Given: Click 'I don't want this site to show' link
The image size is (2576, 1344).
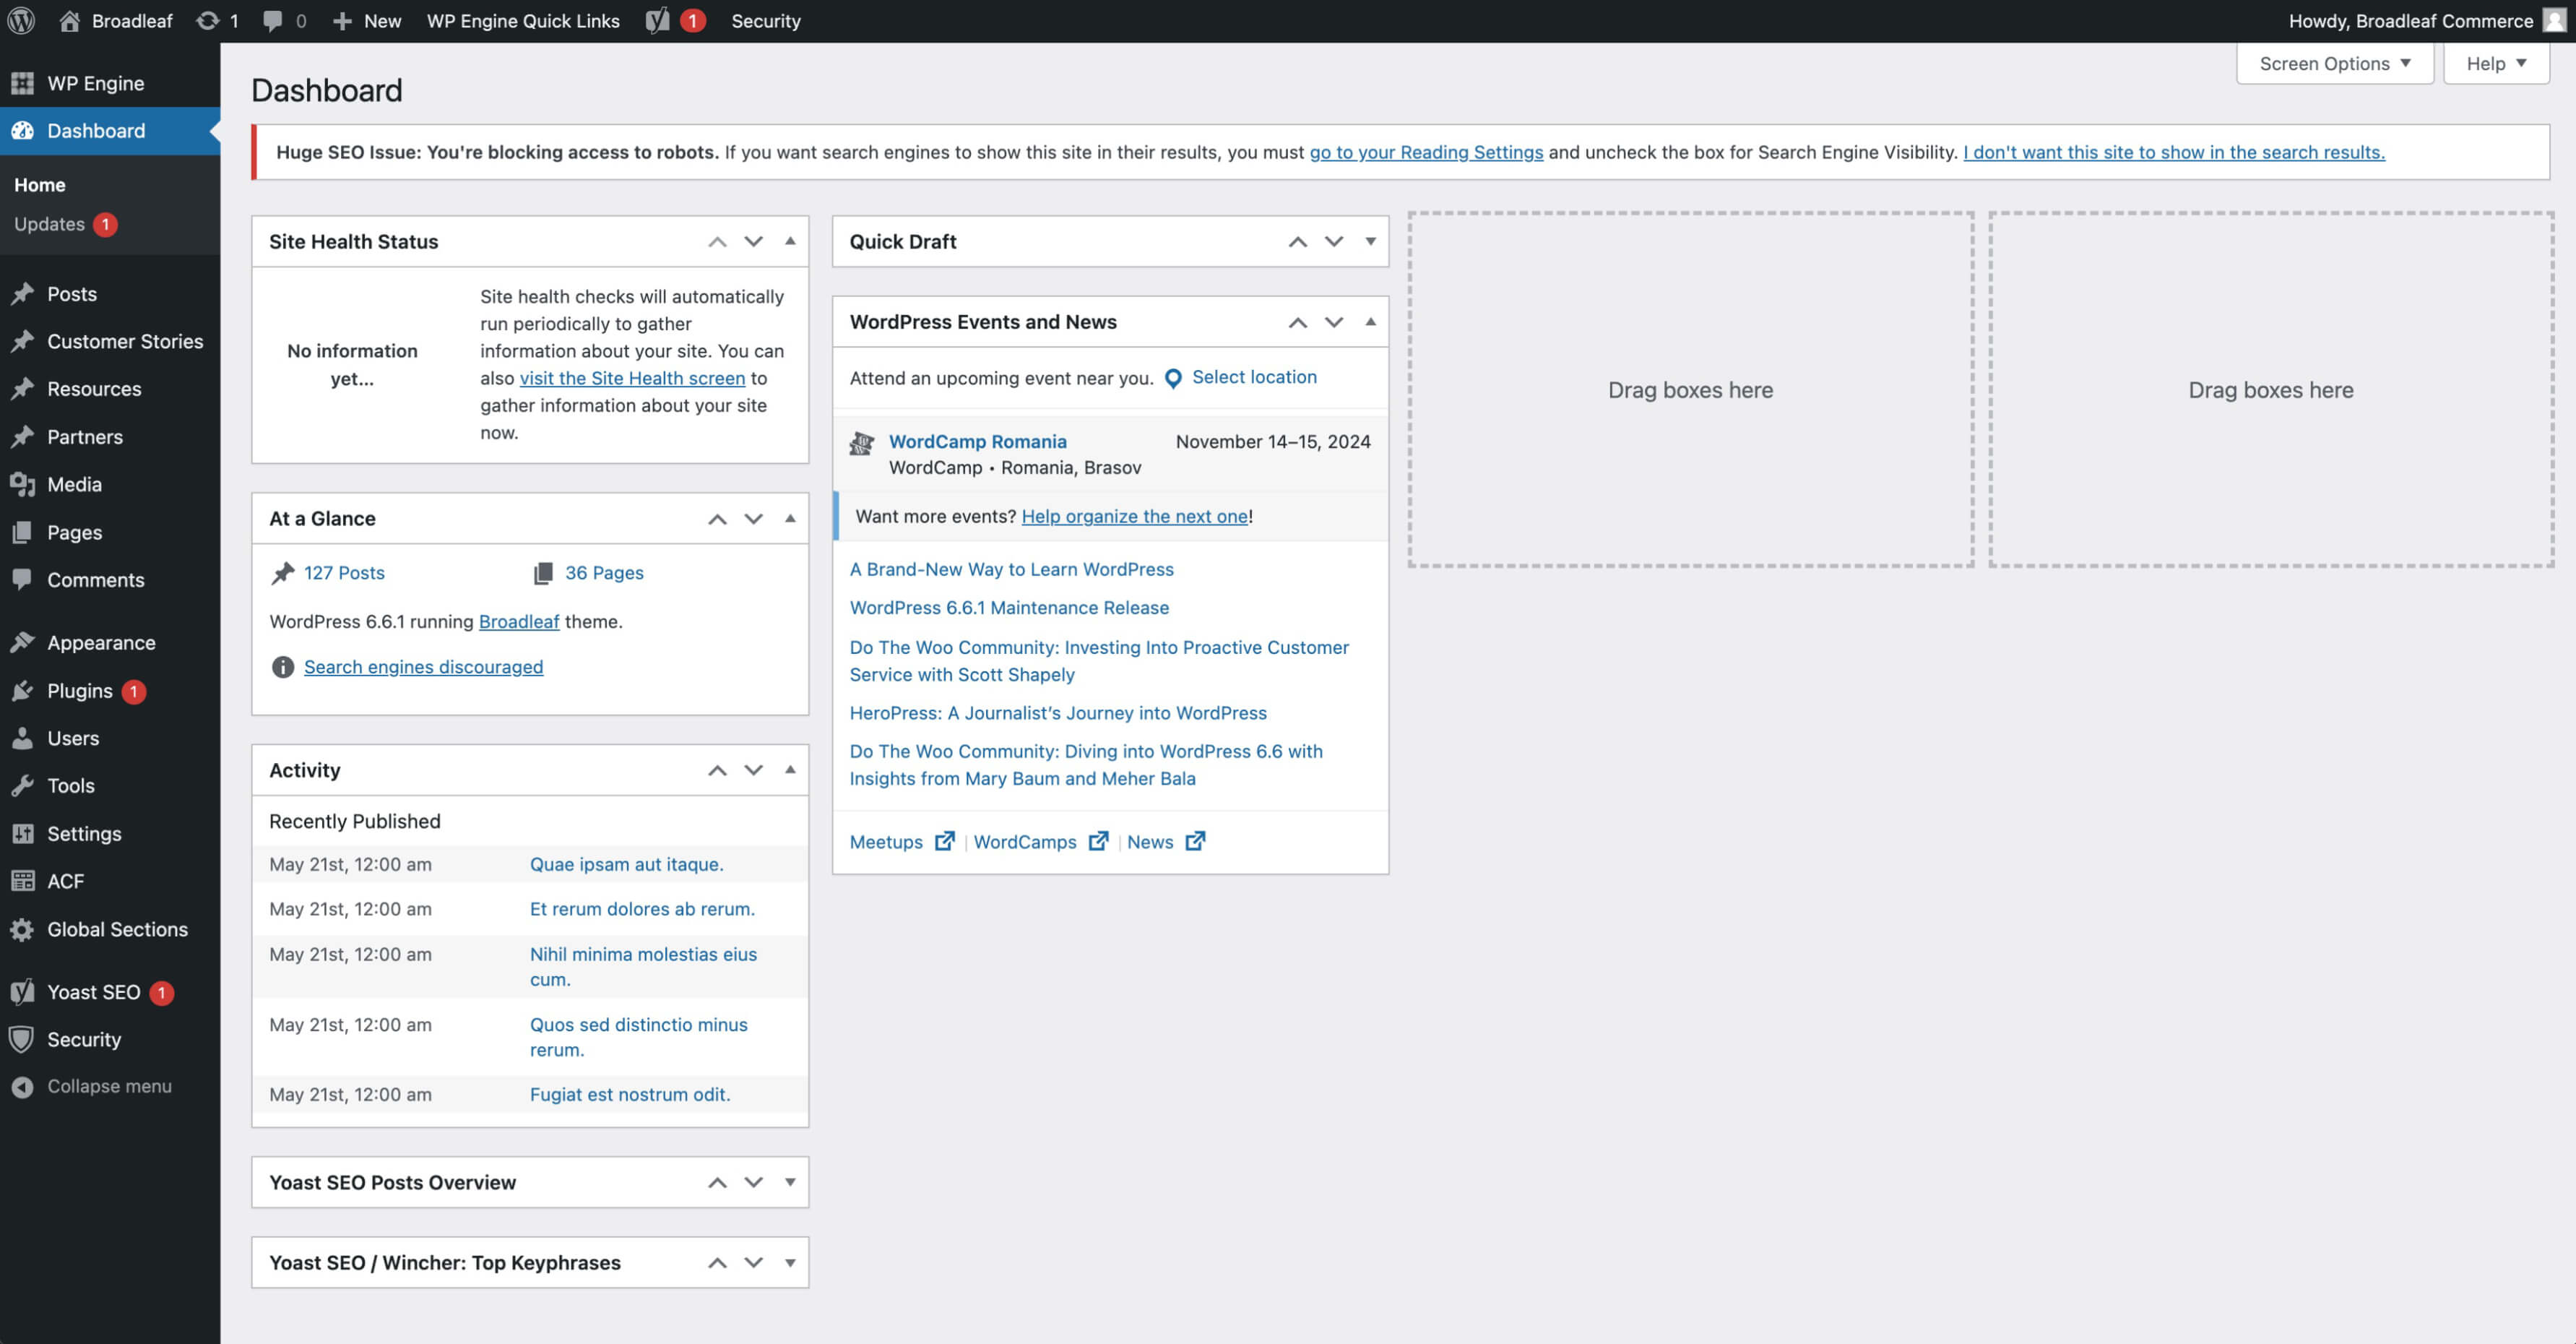Looking at the screenshot, I should click(2173, 152).
